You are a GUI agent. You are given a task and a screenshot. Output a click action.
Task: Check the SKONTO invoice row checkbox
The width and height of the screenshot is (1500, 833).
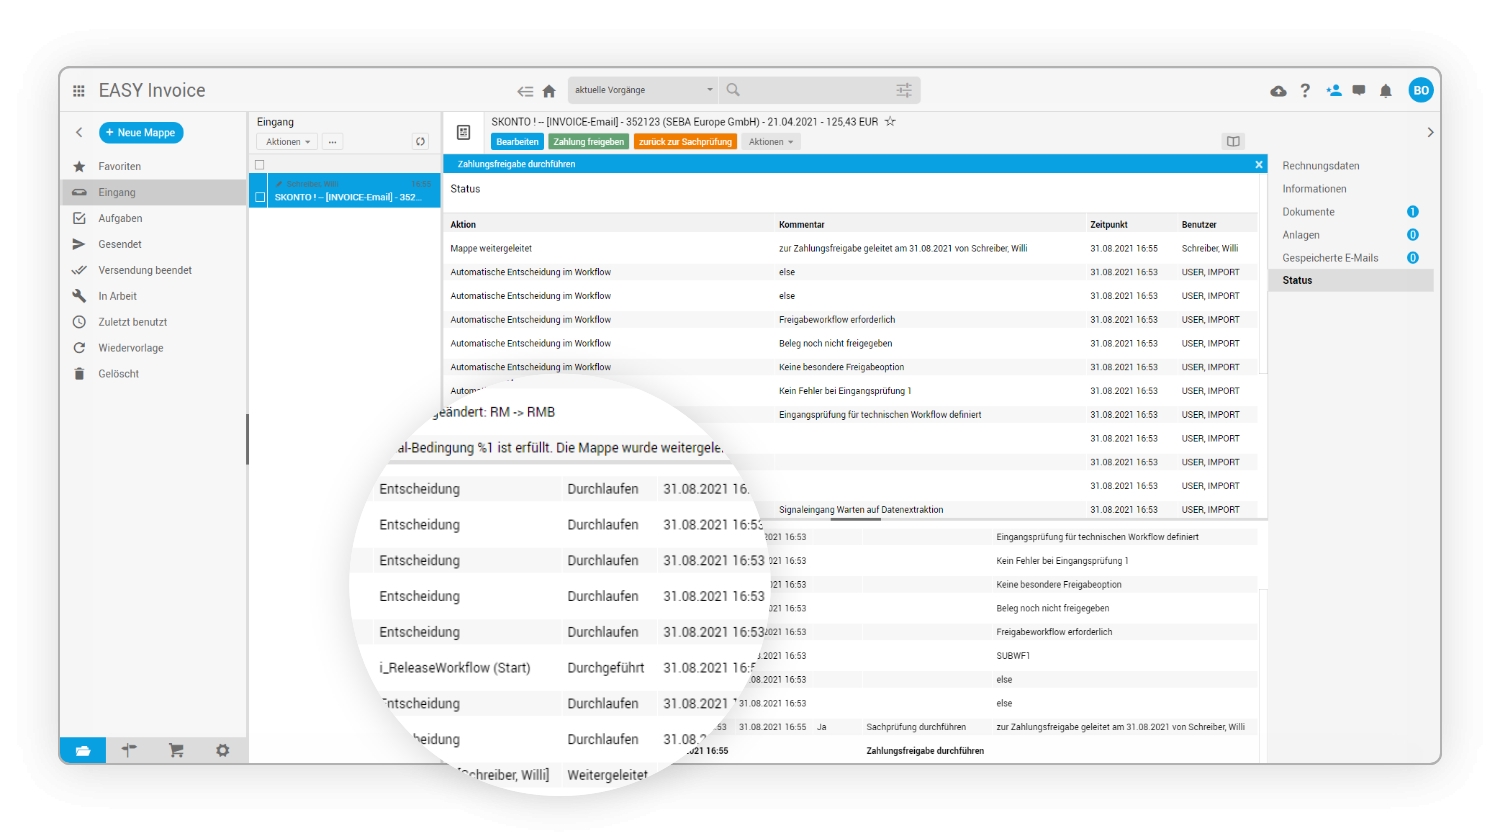pyautogui.click(x=260, y=197)
